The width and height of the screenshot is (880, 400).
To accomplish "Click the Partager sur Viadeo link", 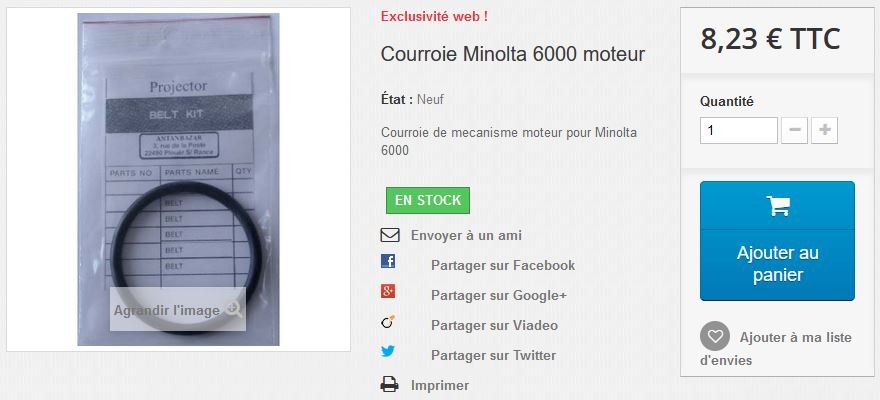I will click(x=494, y=325).
